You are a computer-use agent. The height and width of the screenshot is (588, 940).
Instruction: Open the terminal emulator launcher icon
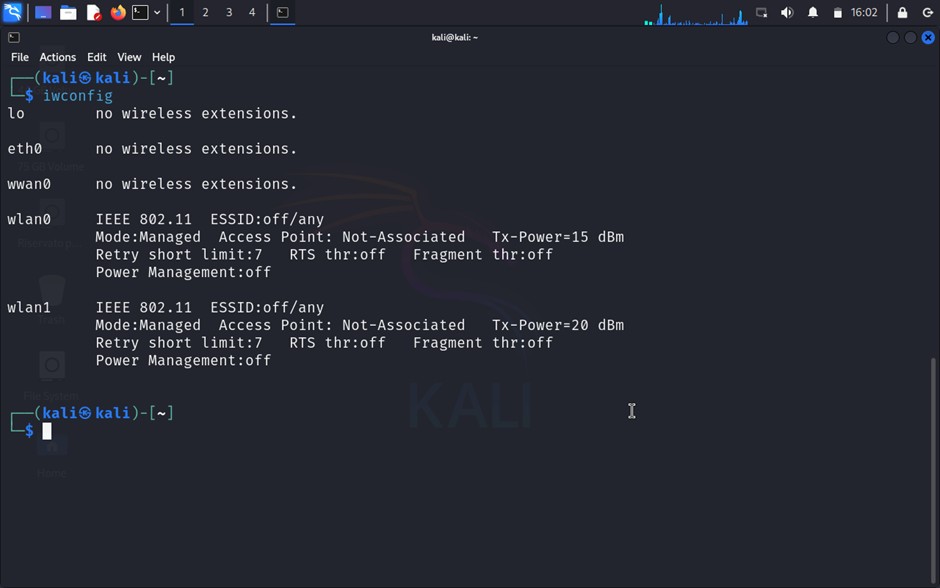[141, 13]
